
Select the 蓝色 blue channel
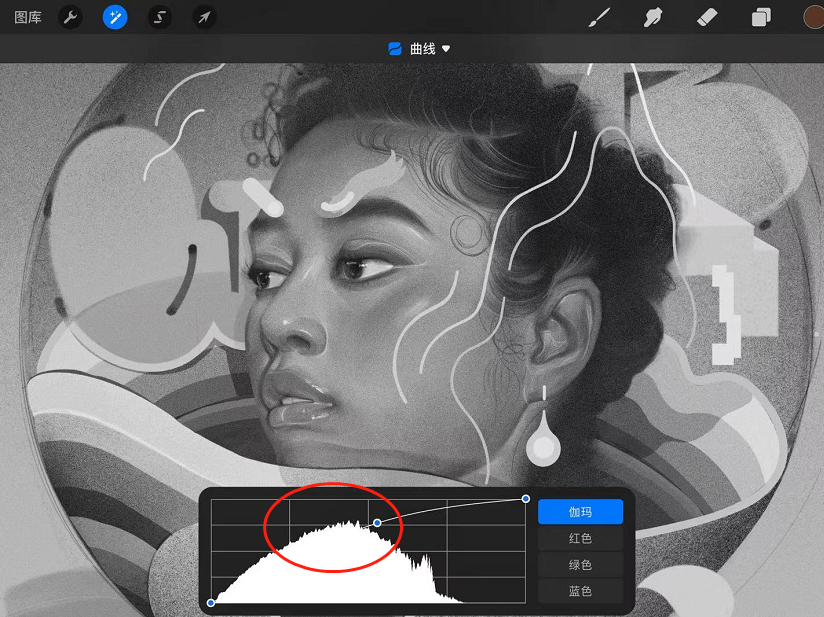tap(580, 591)
